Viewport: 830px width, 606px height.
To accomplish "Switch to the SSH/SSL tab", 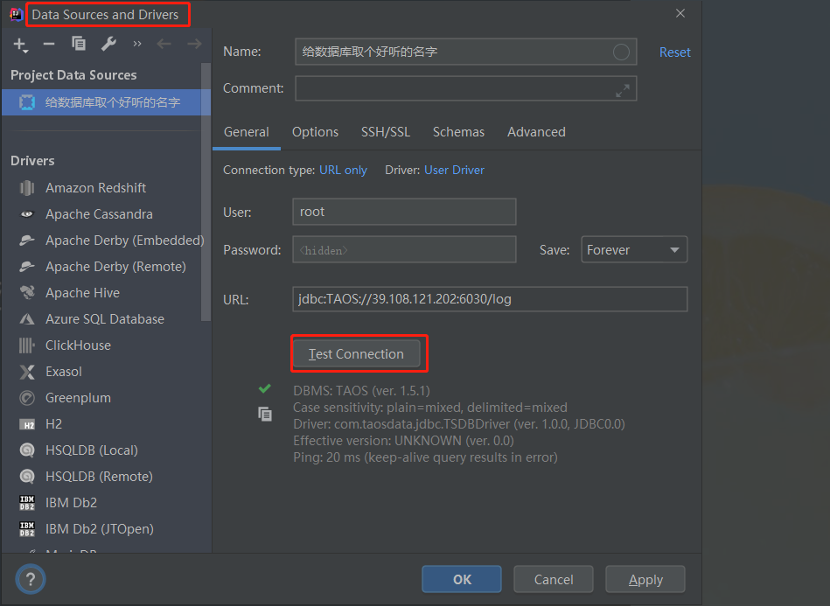I will 385,132.
